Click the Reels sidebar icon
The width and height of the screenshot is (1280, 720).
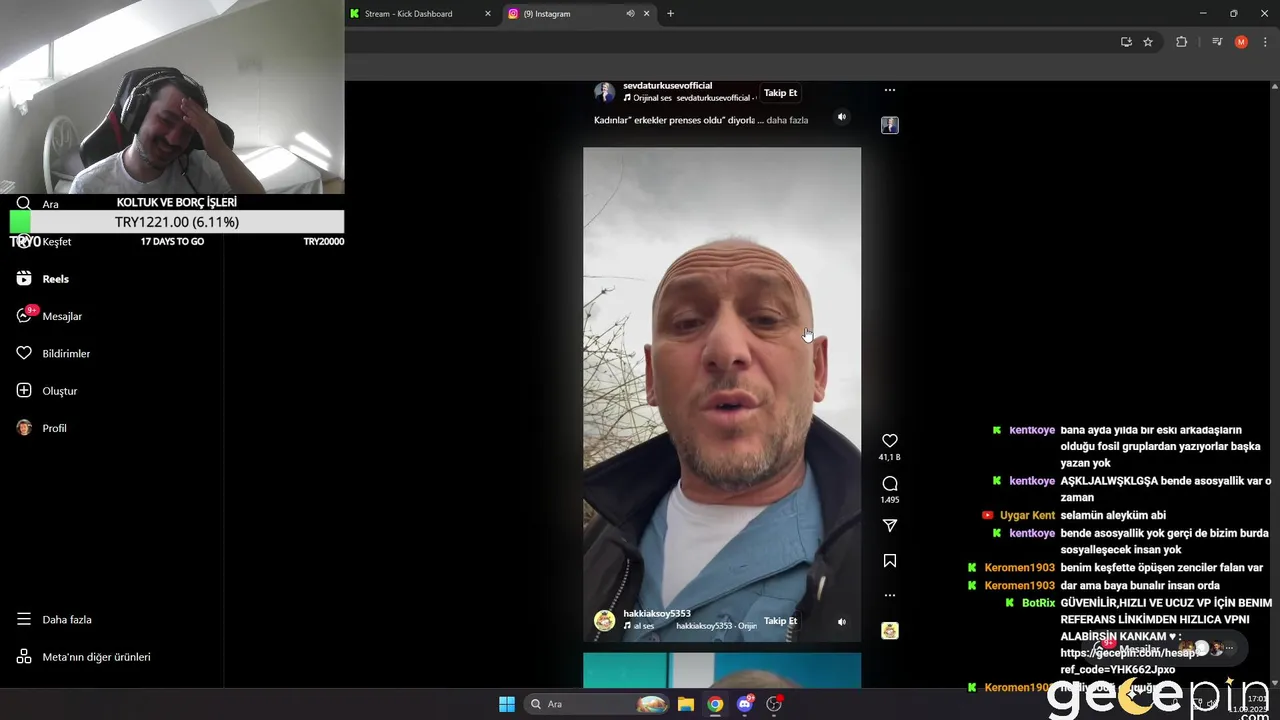coord(24,279)
